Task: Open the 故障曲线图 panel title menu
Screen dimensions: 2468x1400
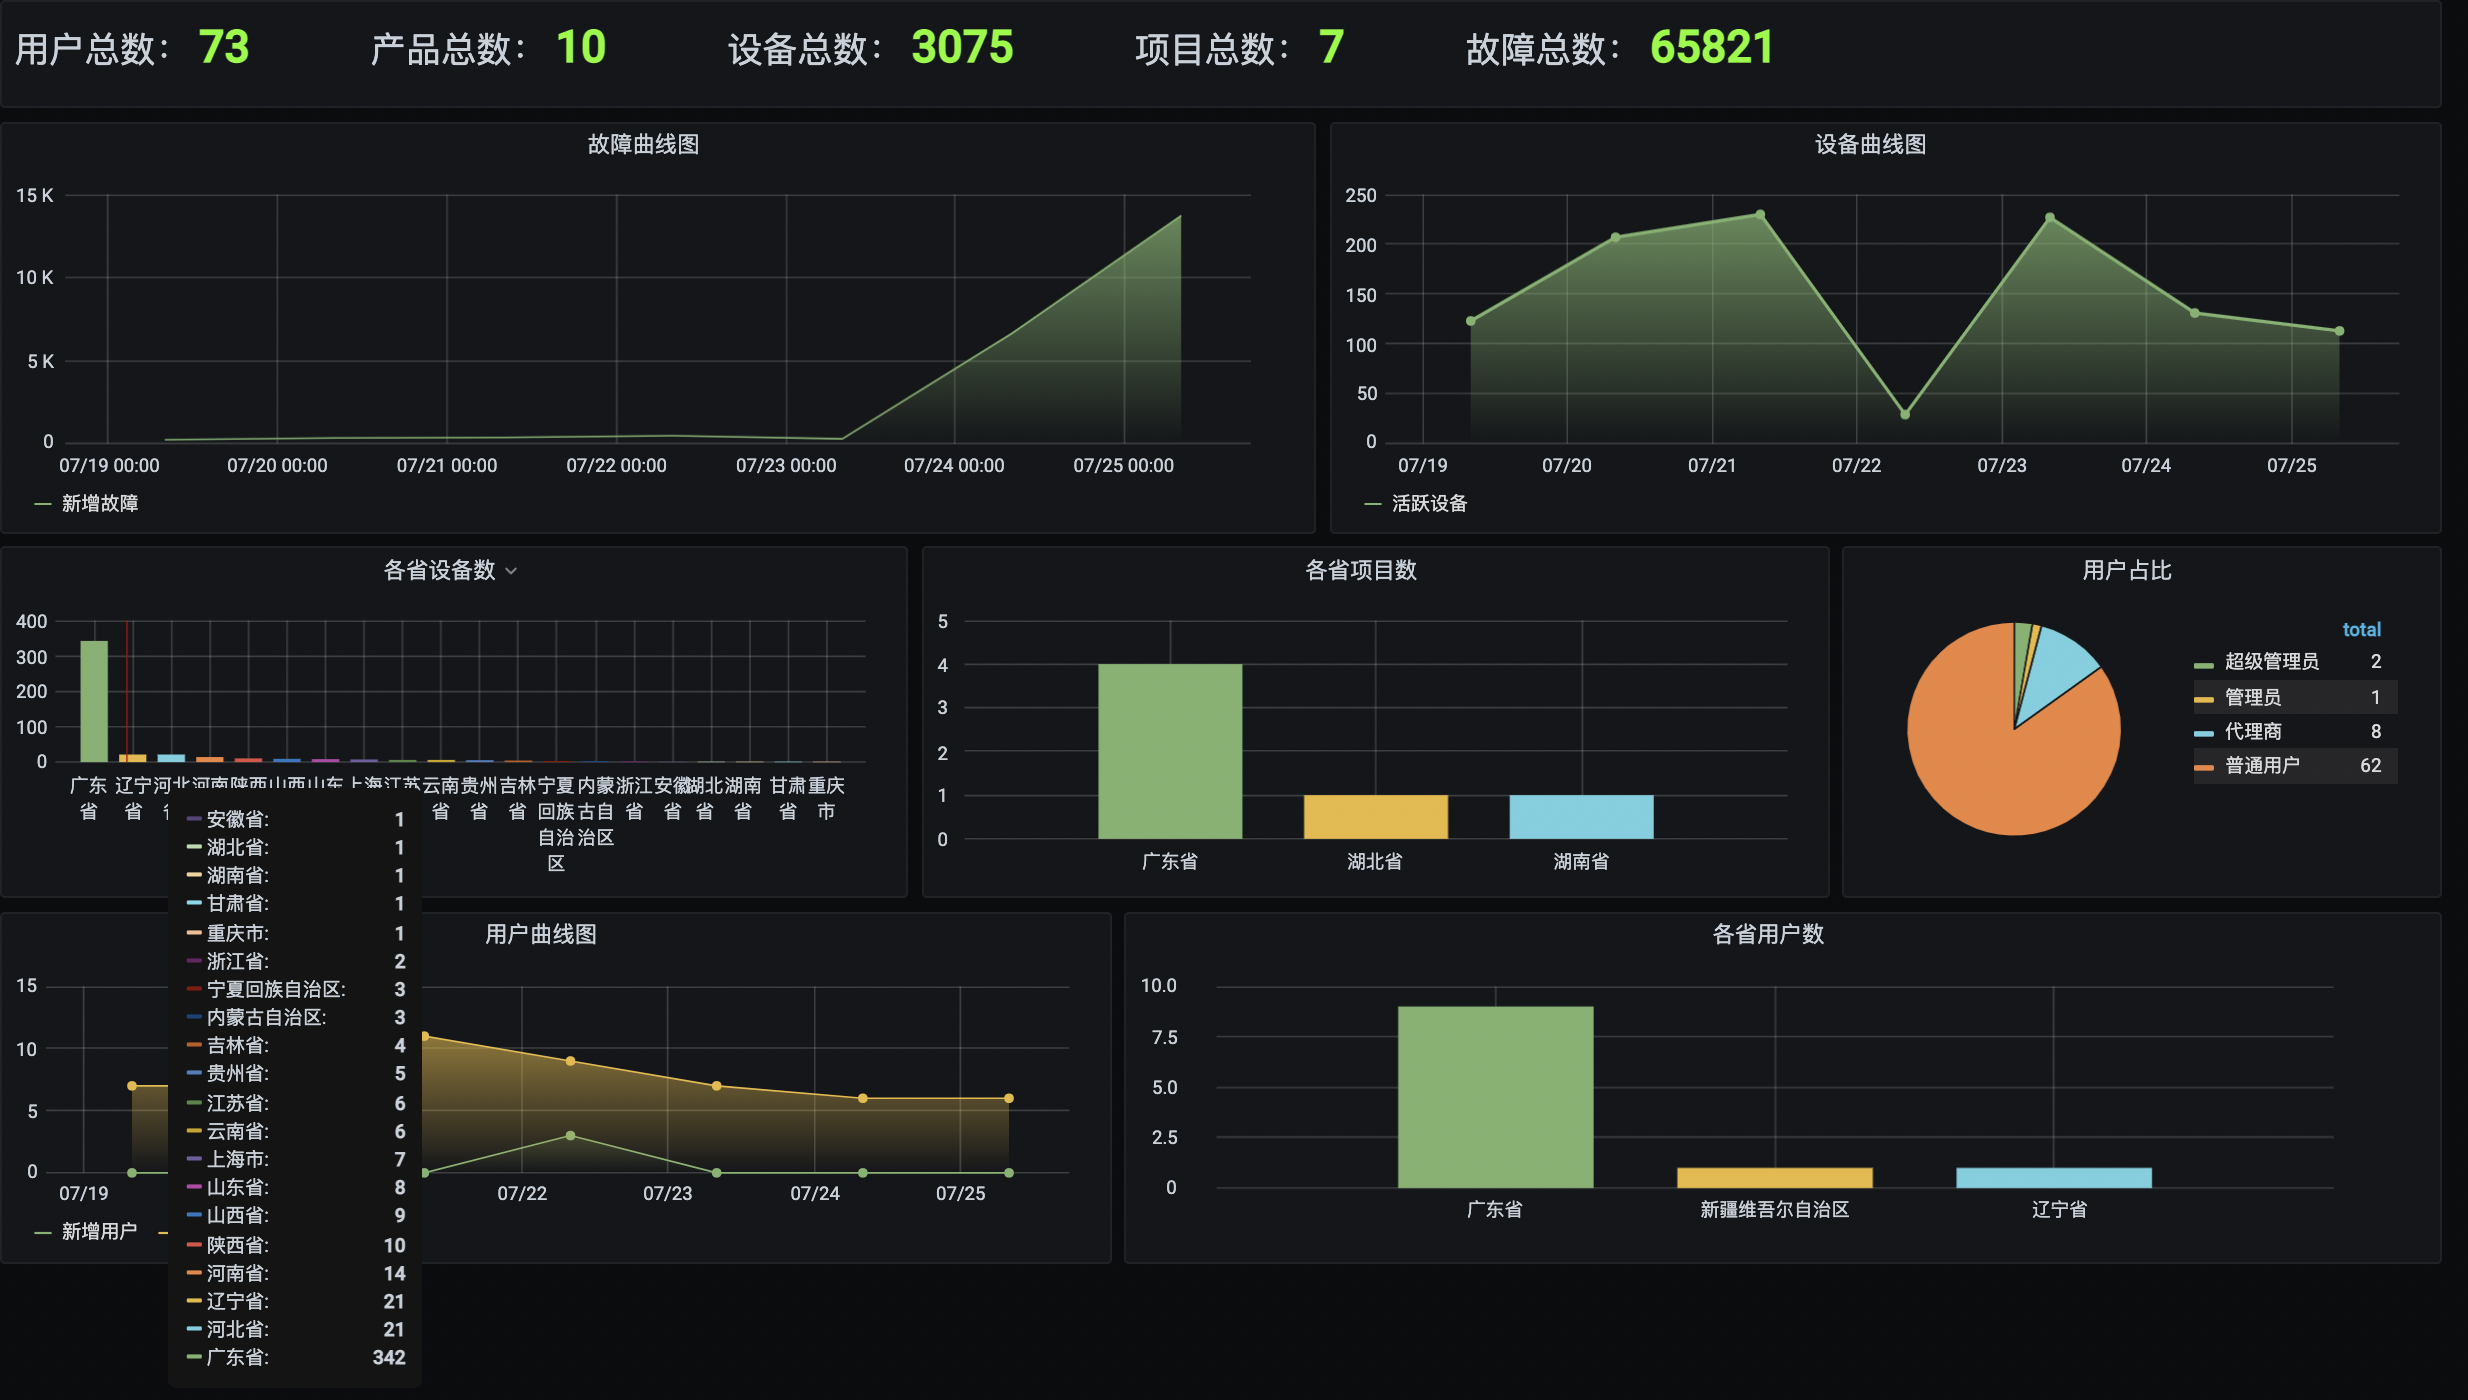Action: (643, 145)
